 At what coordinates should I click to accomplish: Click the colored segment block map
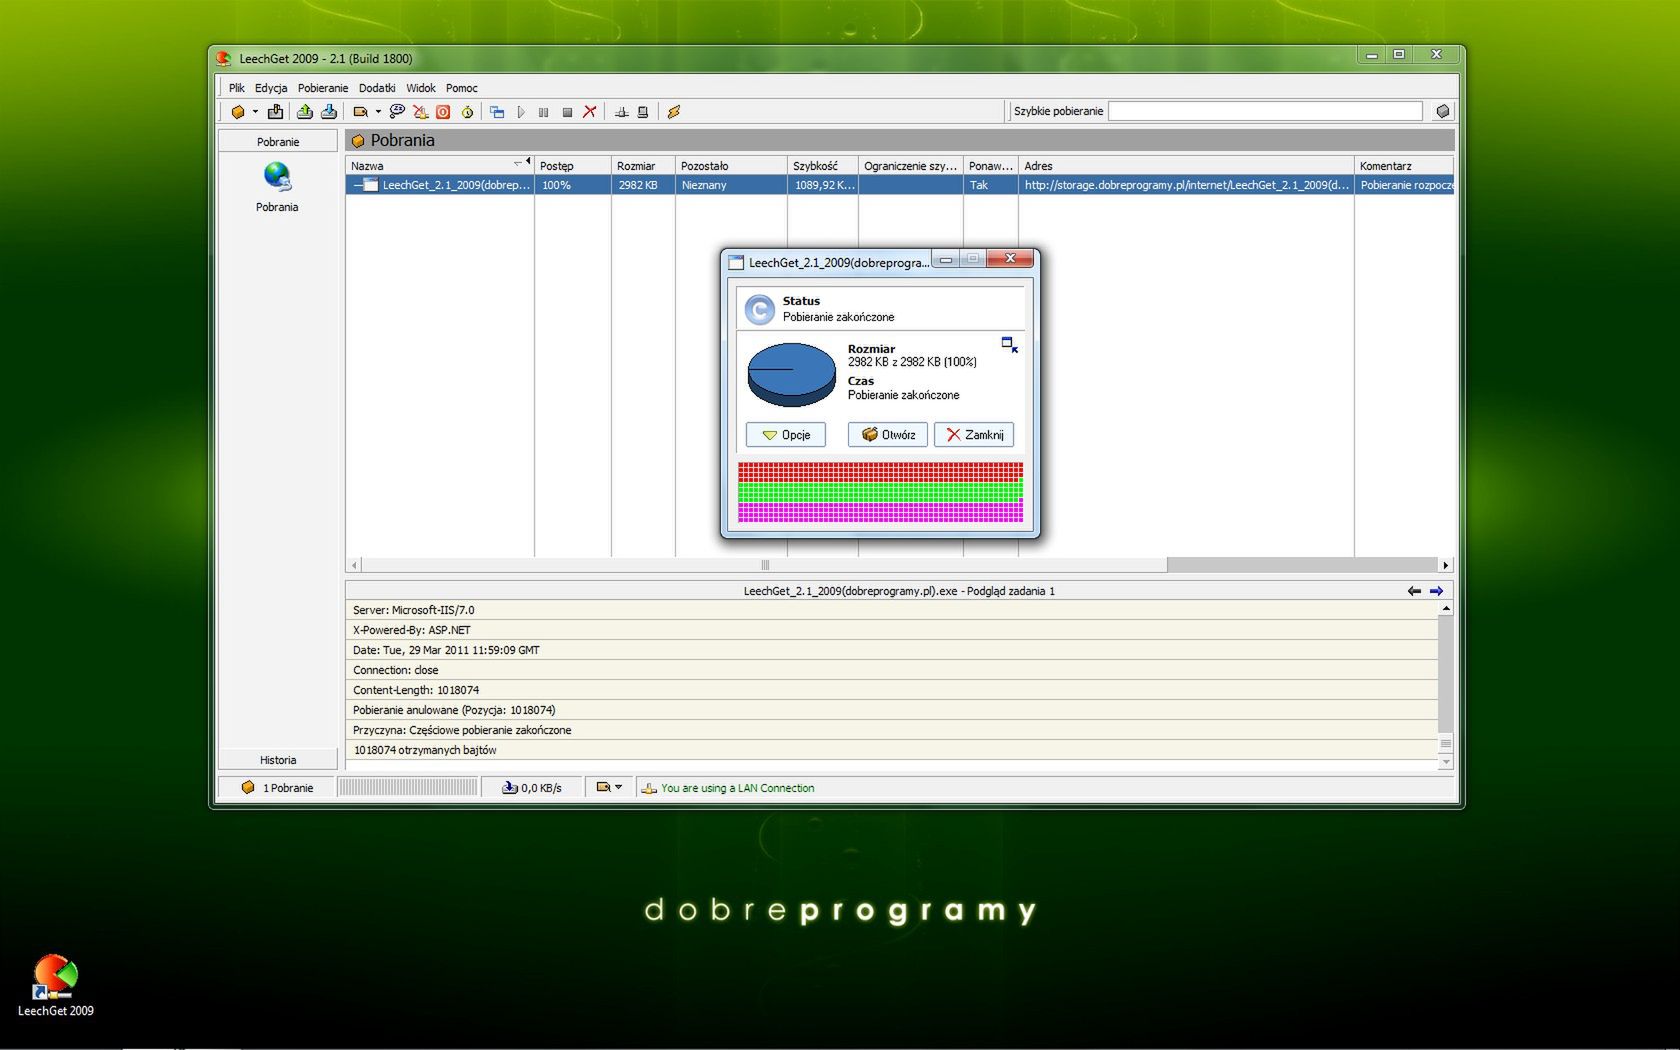point(881,492)
